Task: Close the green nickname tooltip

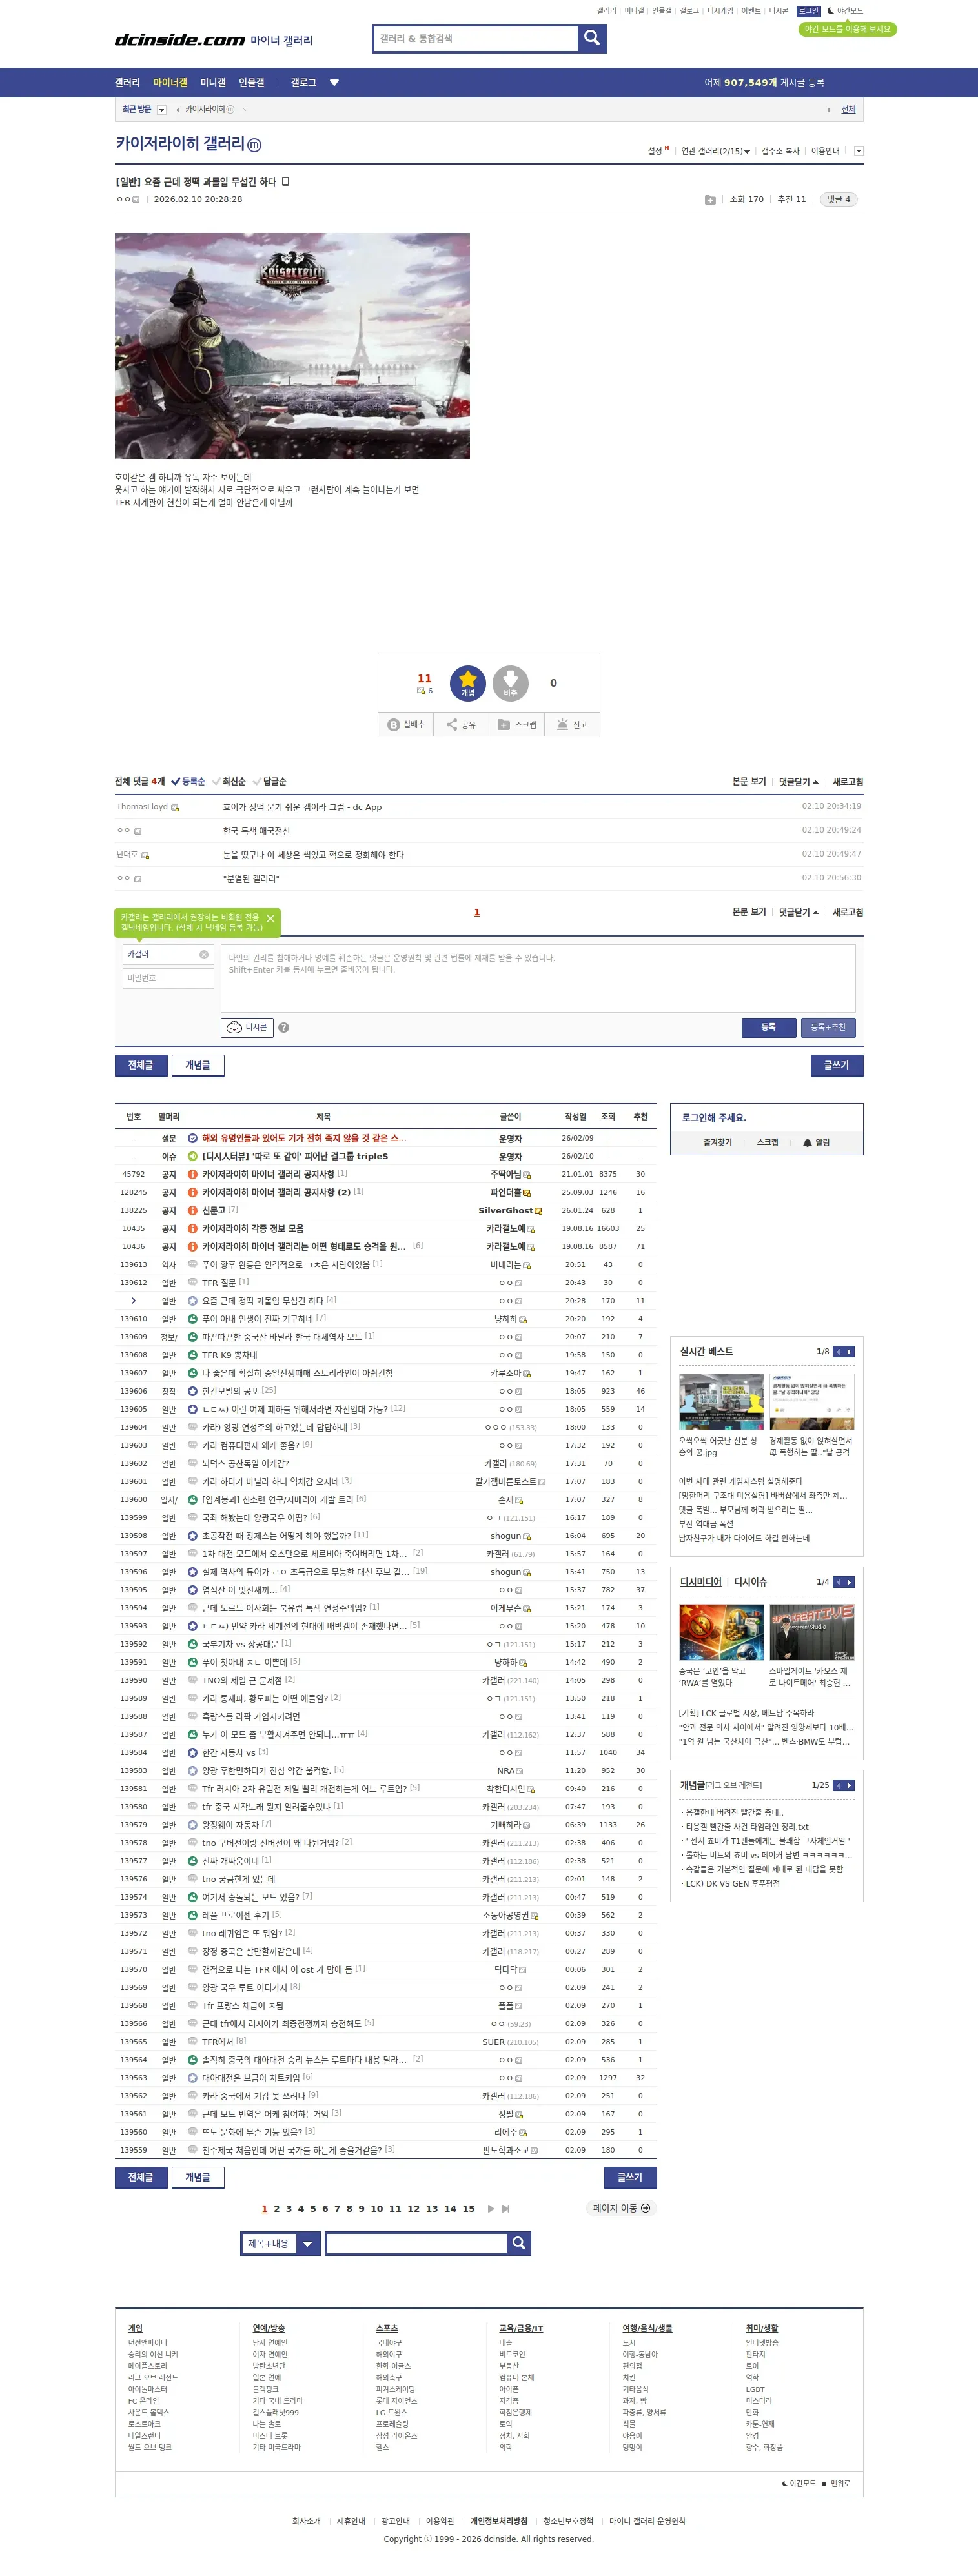Action: point(270,918)
